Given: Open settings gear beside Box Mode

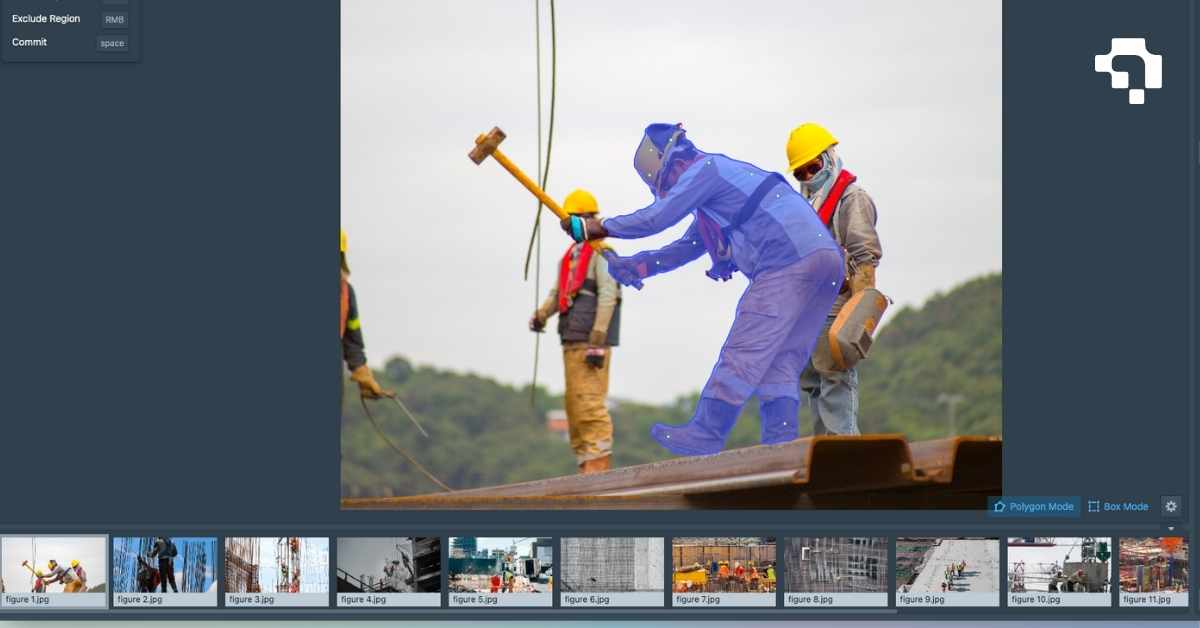Looking at the screenshot, I should pos(1171,507).
